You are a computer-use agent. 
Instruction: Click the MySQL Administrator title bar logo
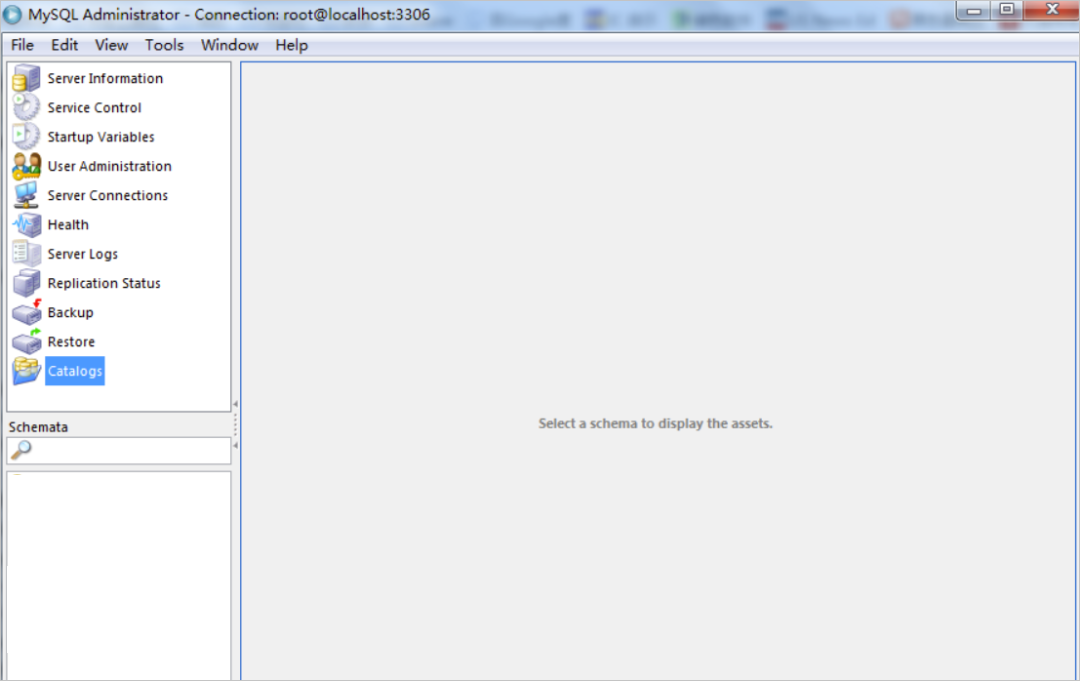[12, 14]
